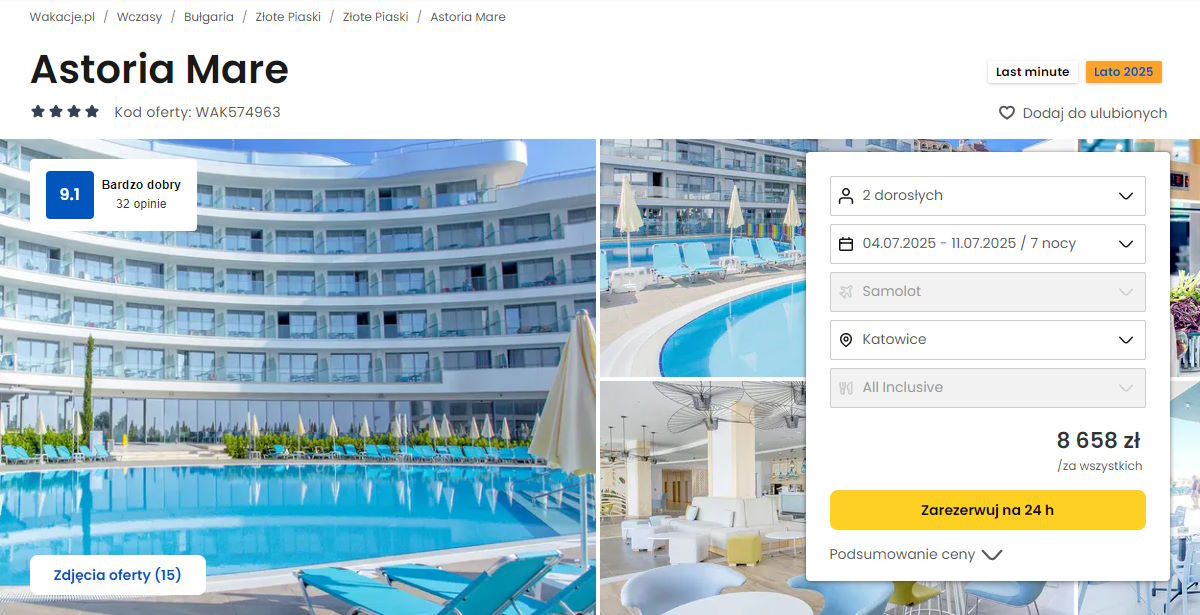Open the Katowice departure dropdown
This screenshot has width=1200, height=615.
coord(988,340)
